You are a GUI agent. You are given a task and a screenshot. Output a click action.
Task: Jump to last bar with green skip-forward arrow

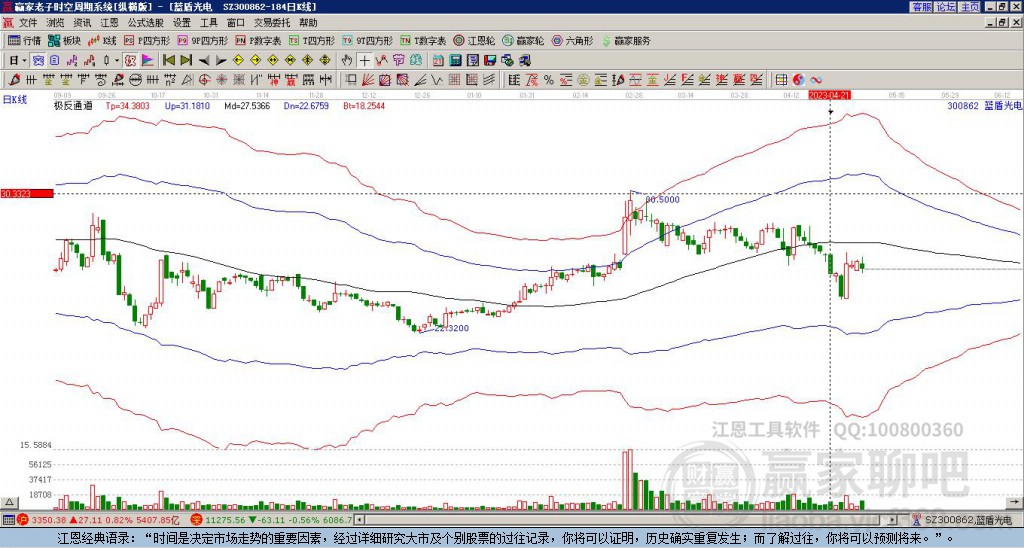[186, 61]
